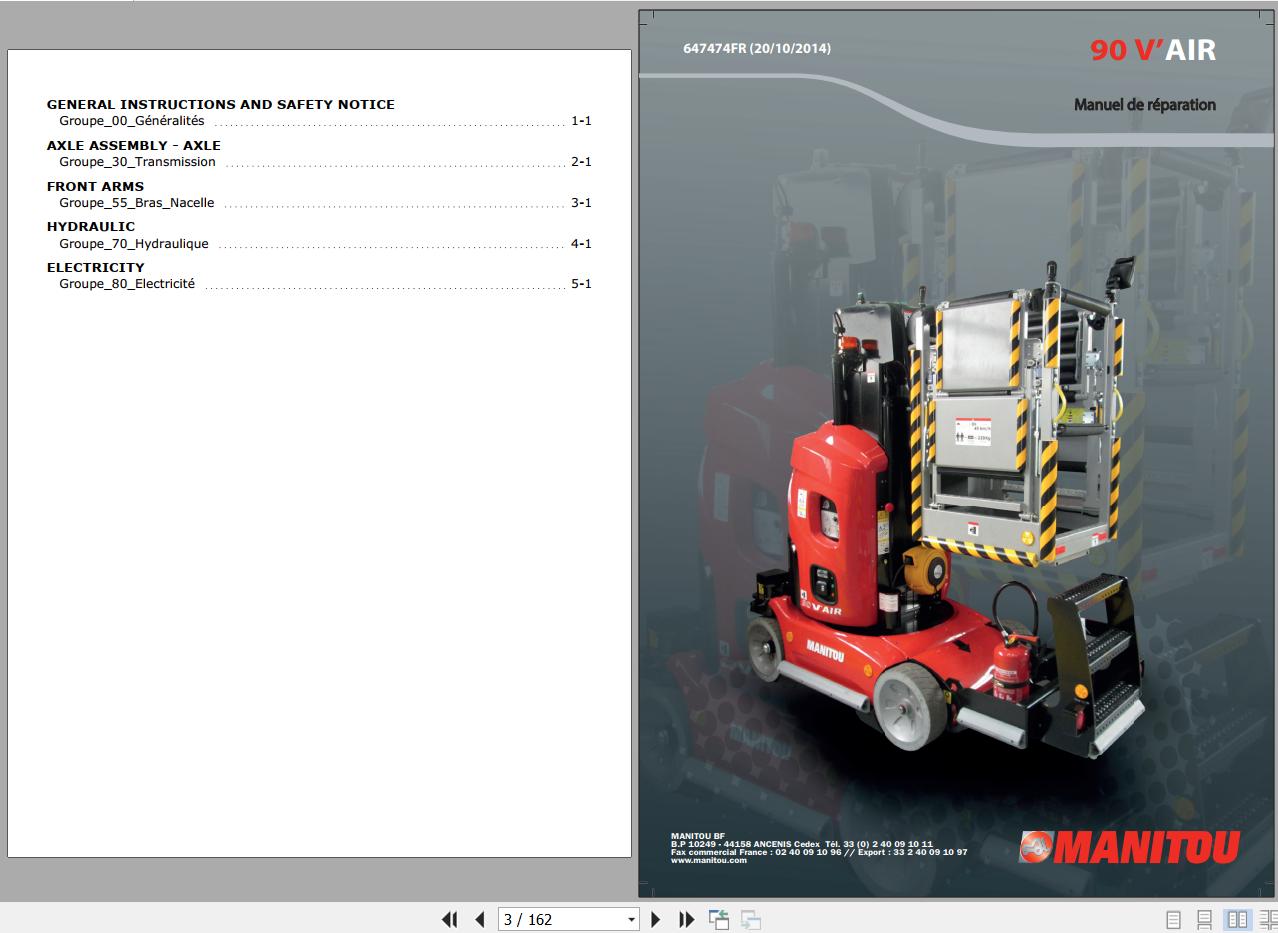This screenshot has height=933, width=1278.
Task: Open Groupe_55_Bras_Nacelle contents entry
Action: pos(325,203)
